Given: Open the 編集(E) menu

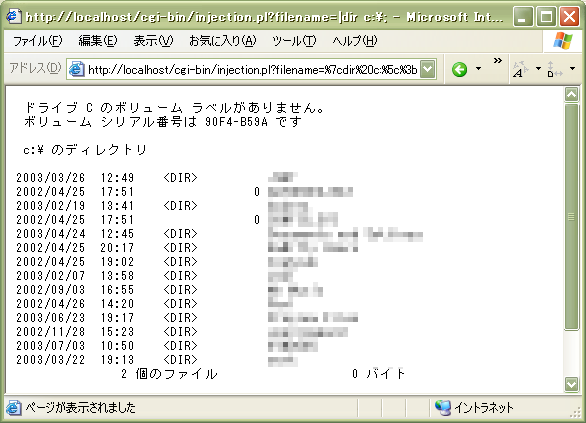Looking at the screenshot, I should pos(98,41).
